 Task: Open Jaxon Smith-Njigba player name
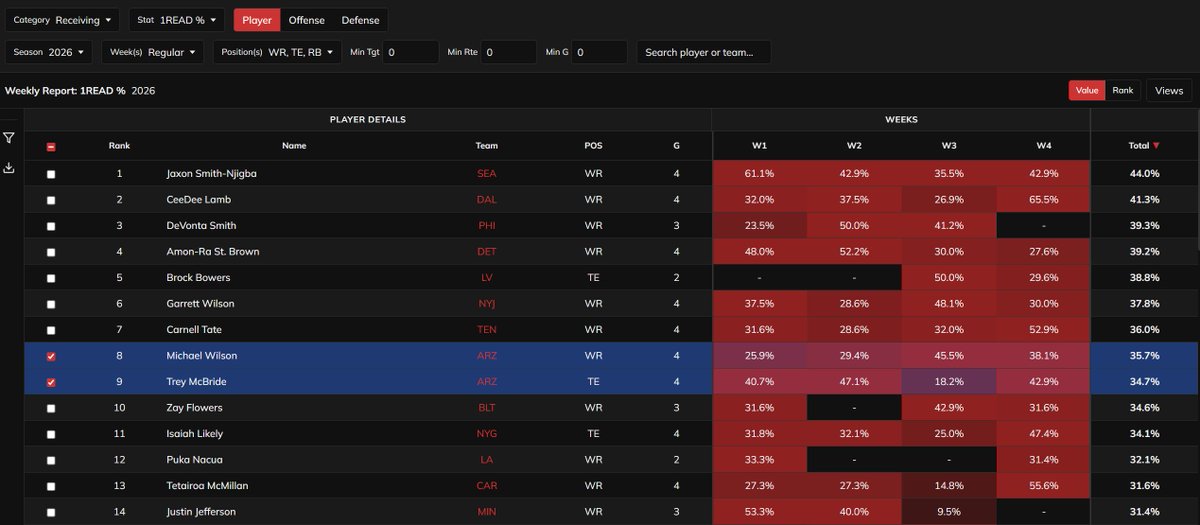[x=212, y=174]
